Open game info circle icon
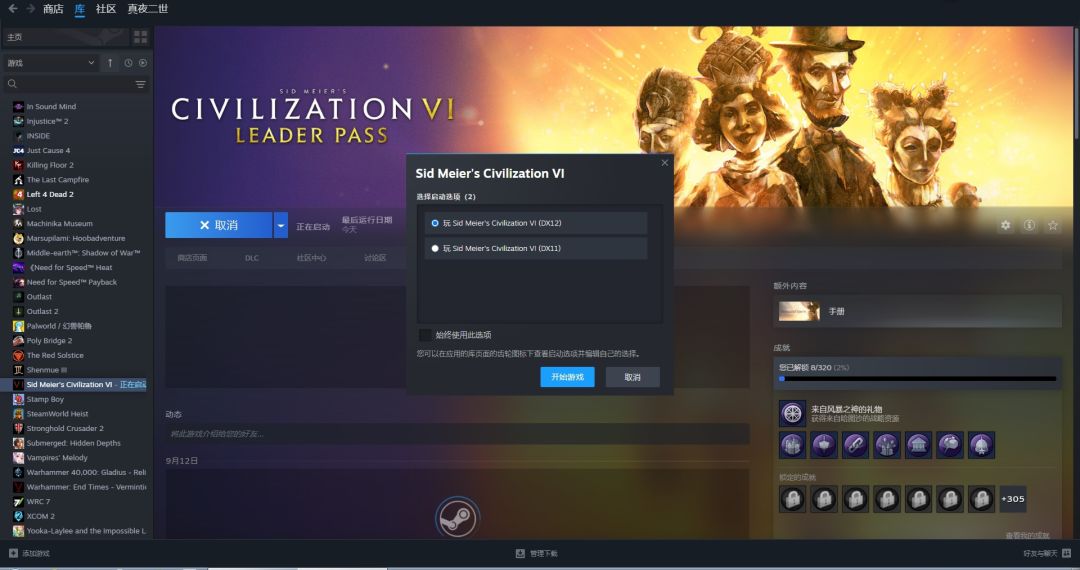The height and width of the screenshot is (570, 1080). (1029, 225)
